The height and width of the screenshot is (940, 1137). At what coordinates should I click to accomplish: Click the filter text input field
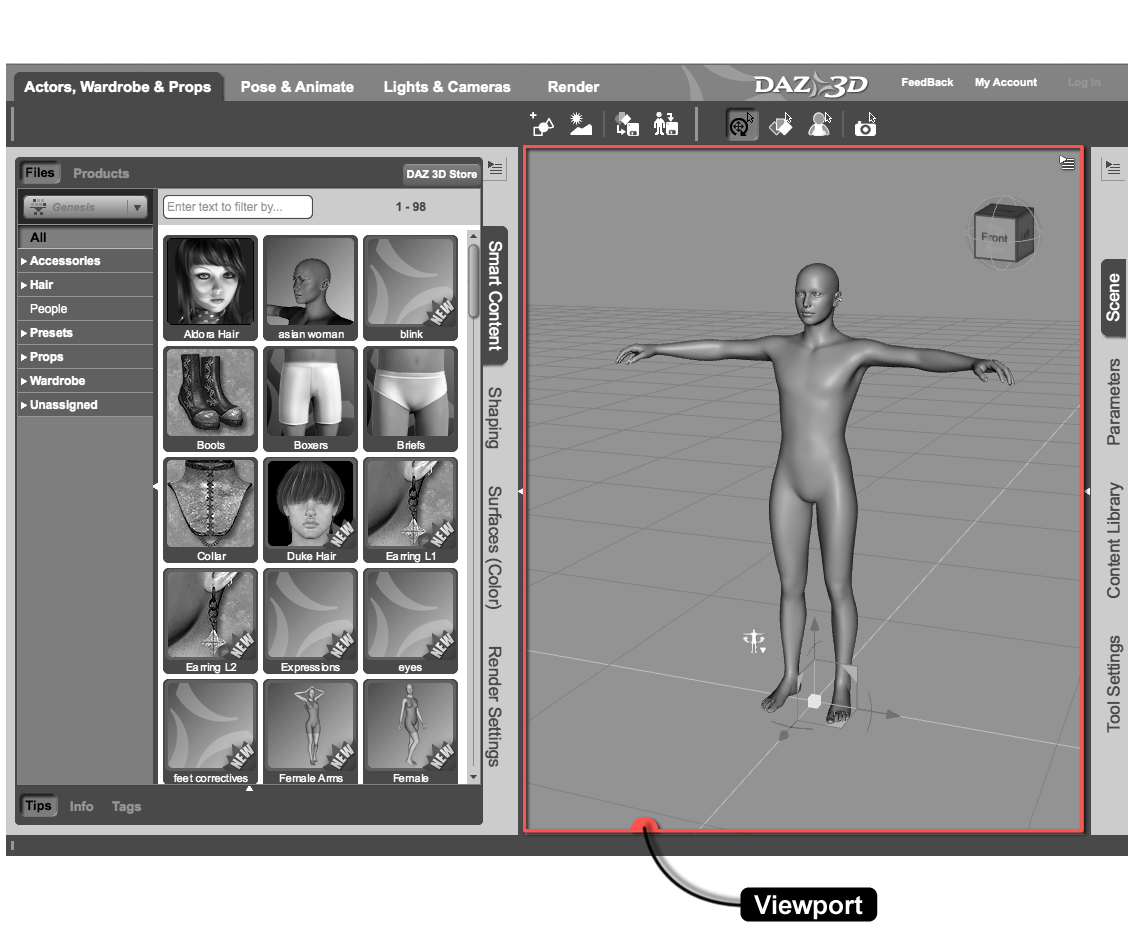tap(238, 207)
